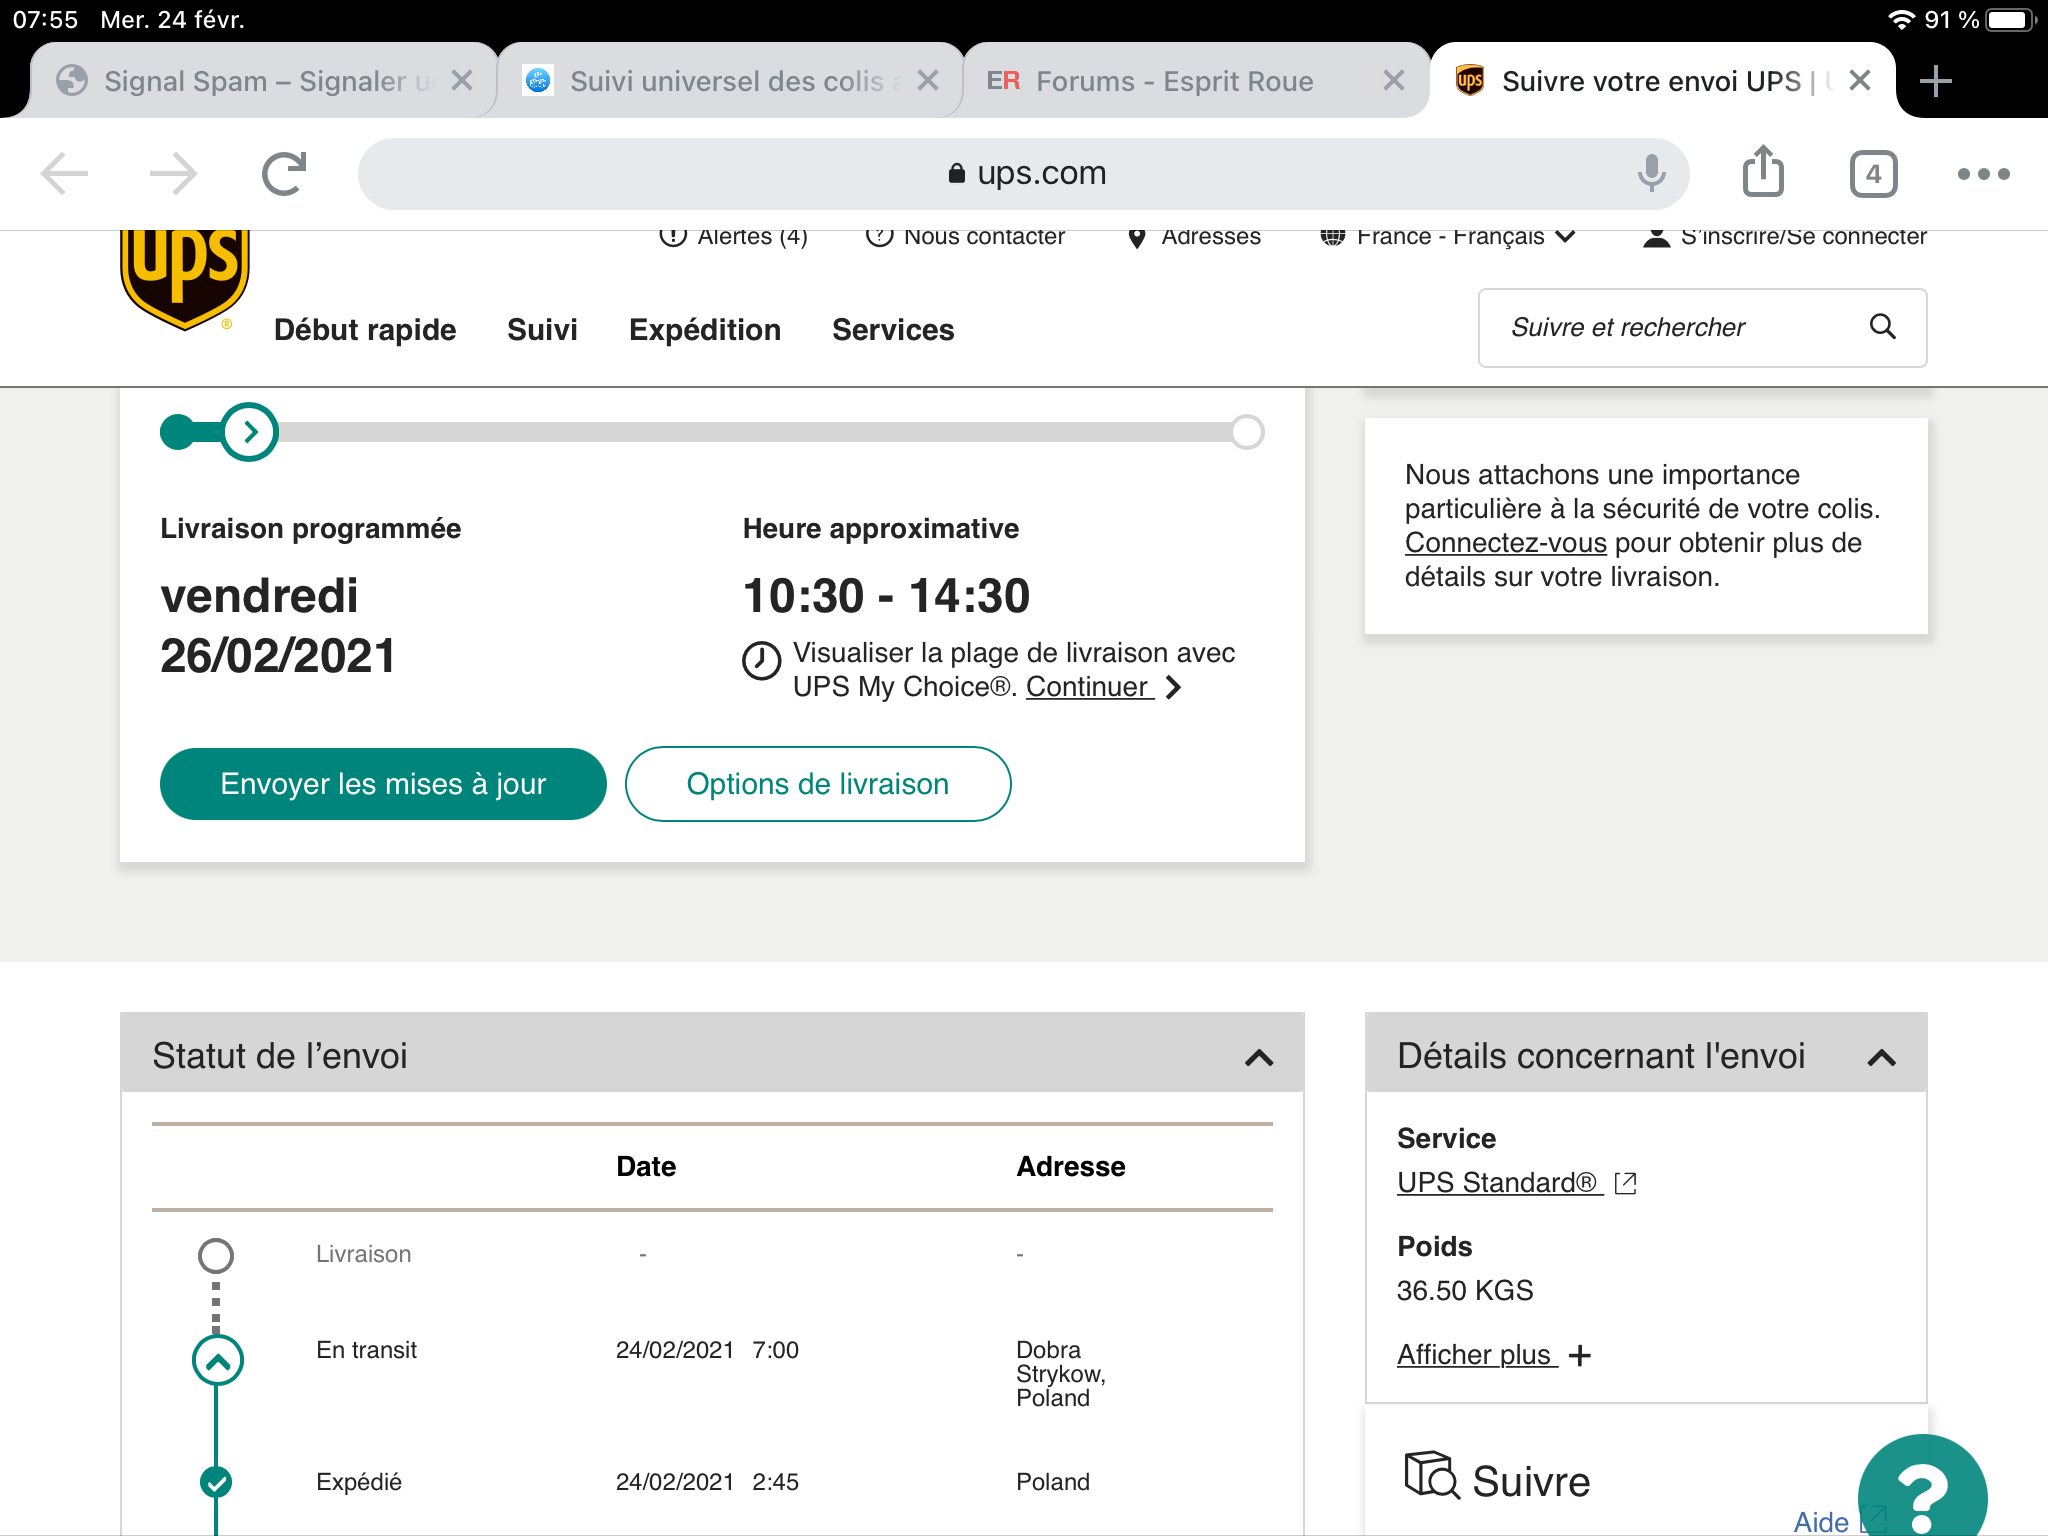The height and width of the screenshot is (1536, 2048).
Task: Collapse the Détails concernant l'envoi section
Action: [1881, 1057]
